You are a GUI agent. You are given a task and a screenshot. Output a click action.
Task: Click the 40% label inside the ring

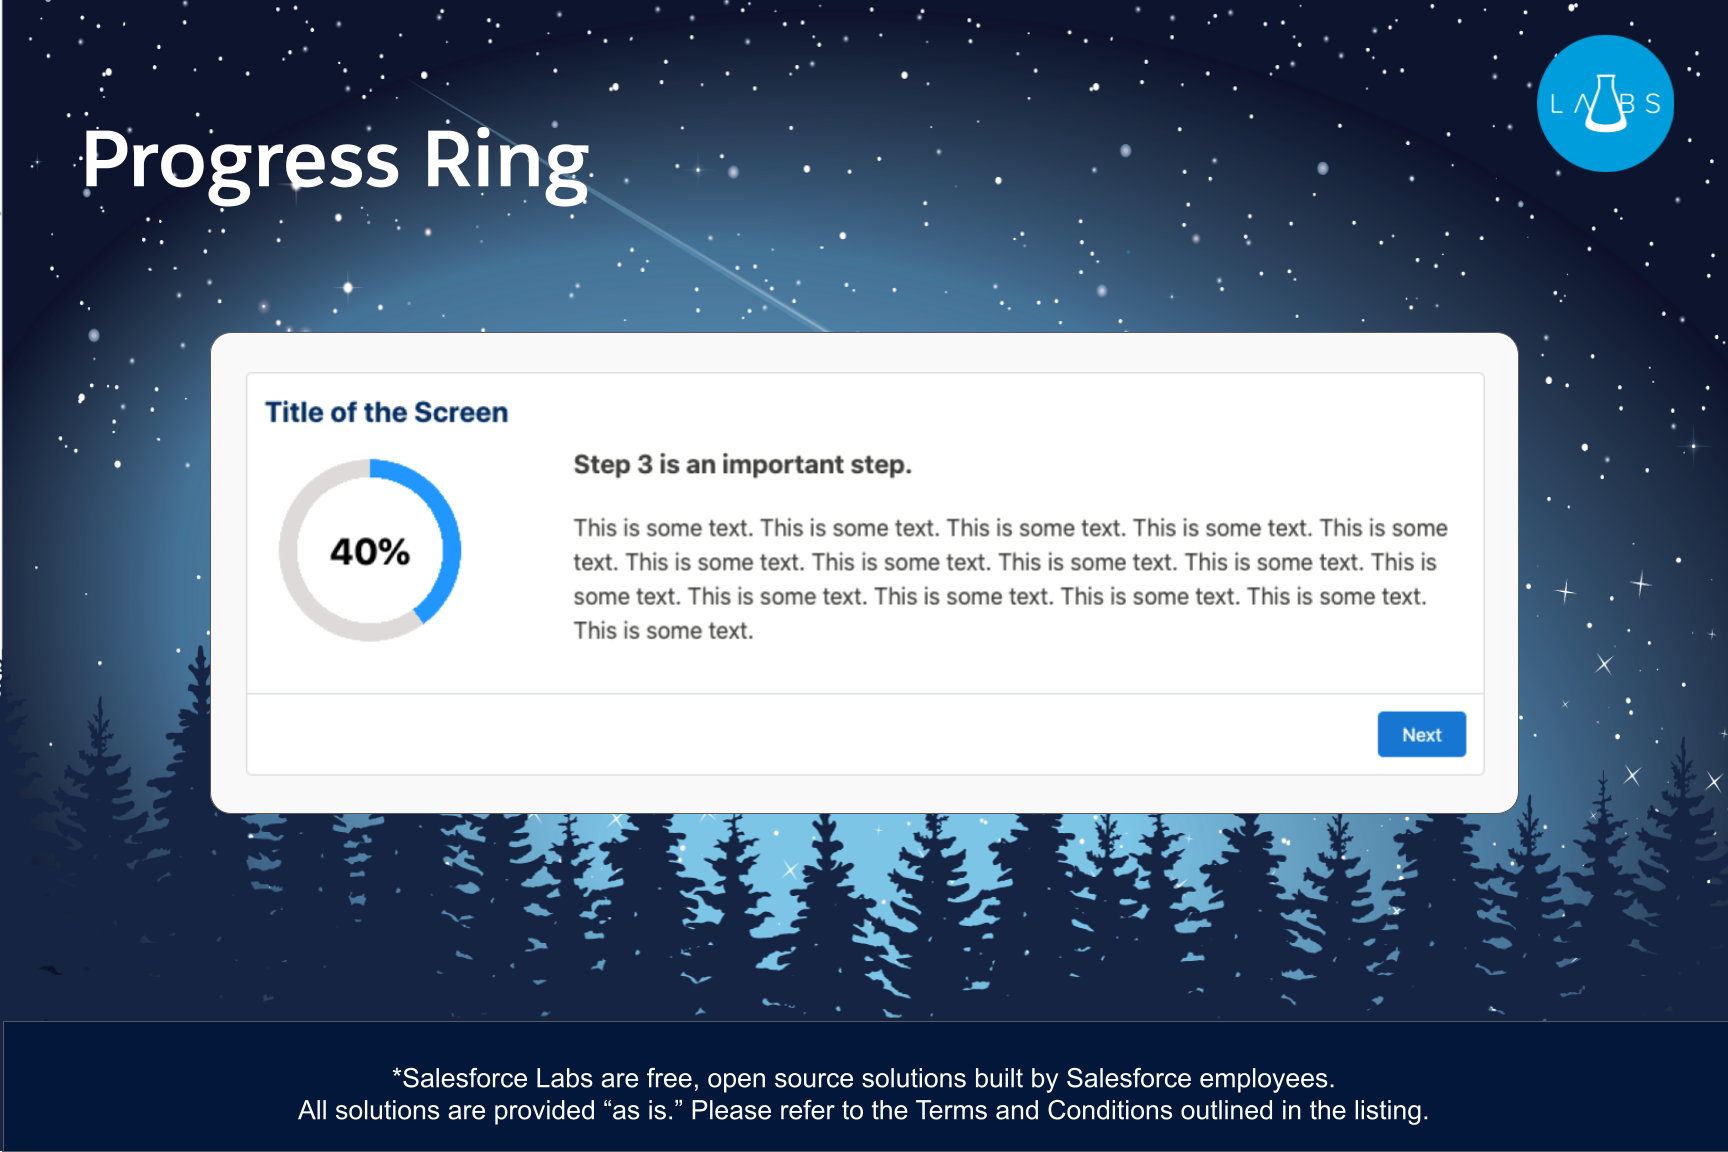point(370,551)
